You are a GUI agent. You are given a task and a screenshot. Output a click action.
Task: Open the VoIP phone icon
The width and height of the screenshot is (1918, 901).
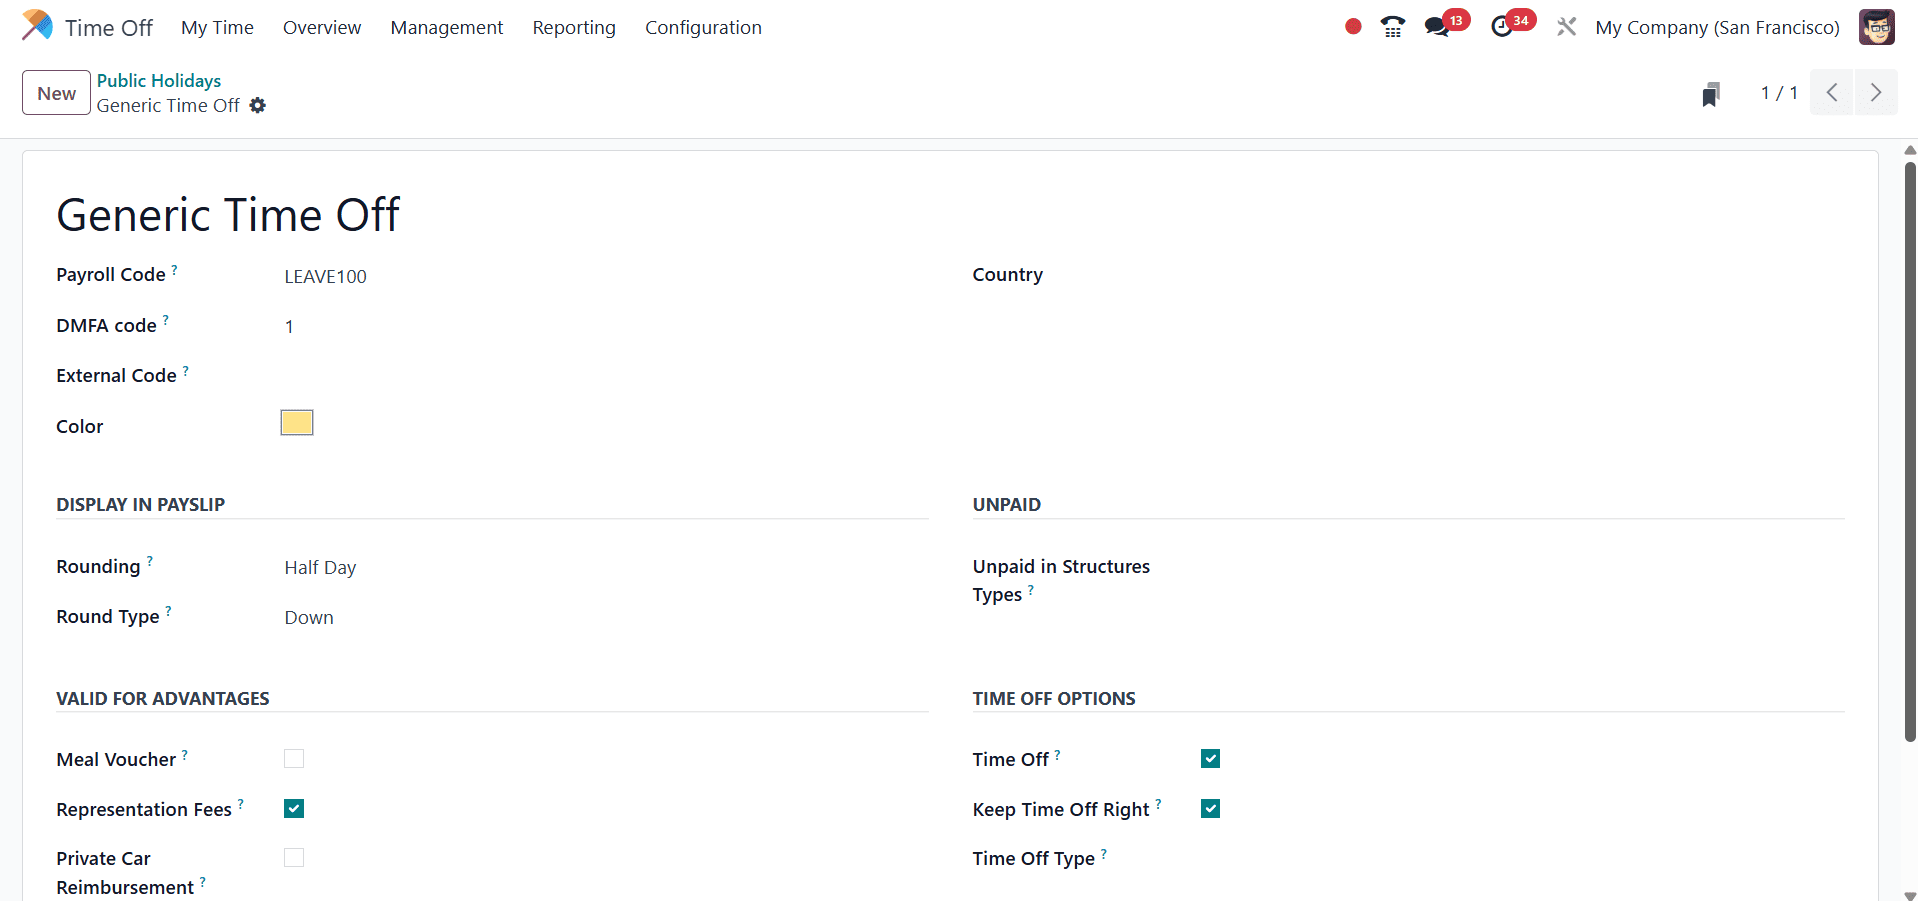coord(1393,27)
